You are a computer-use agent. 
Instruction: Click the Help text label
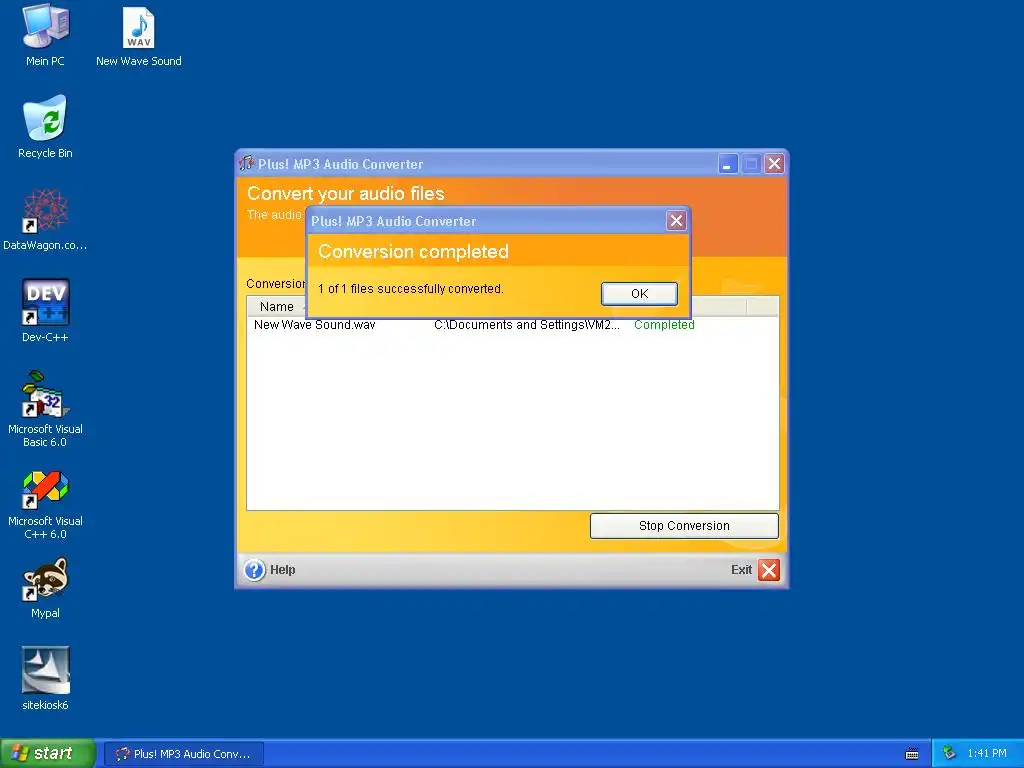283,569
